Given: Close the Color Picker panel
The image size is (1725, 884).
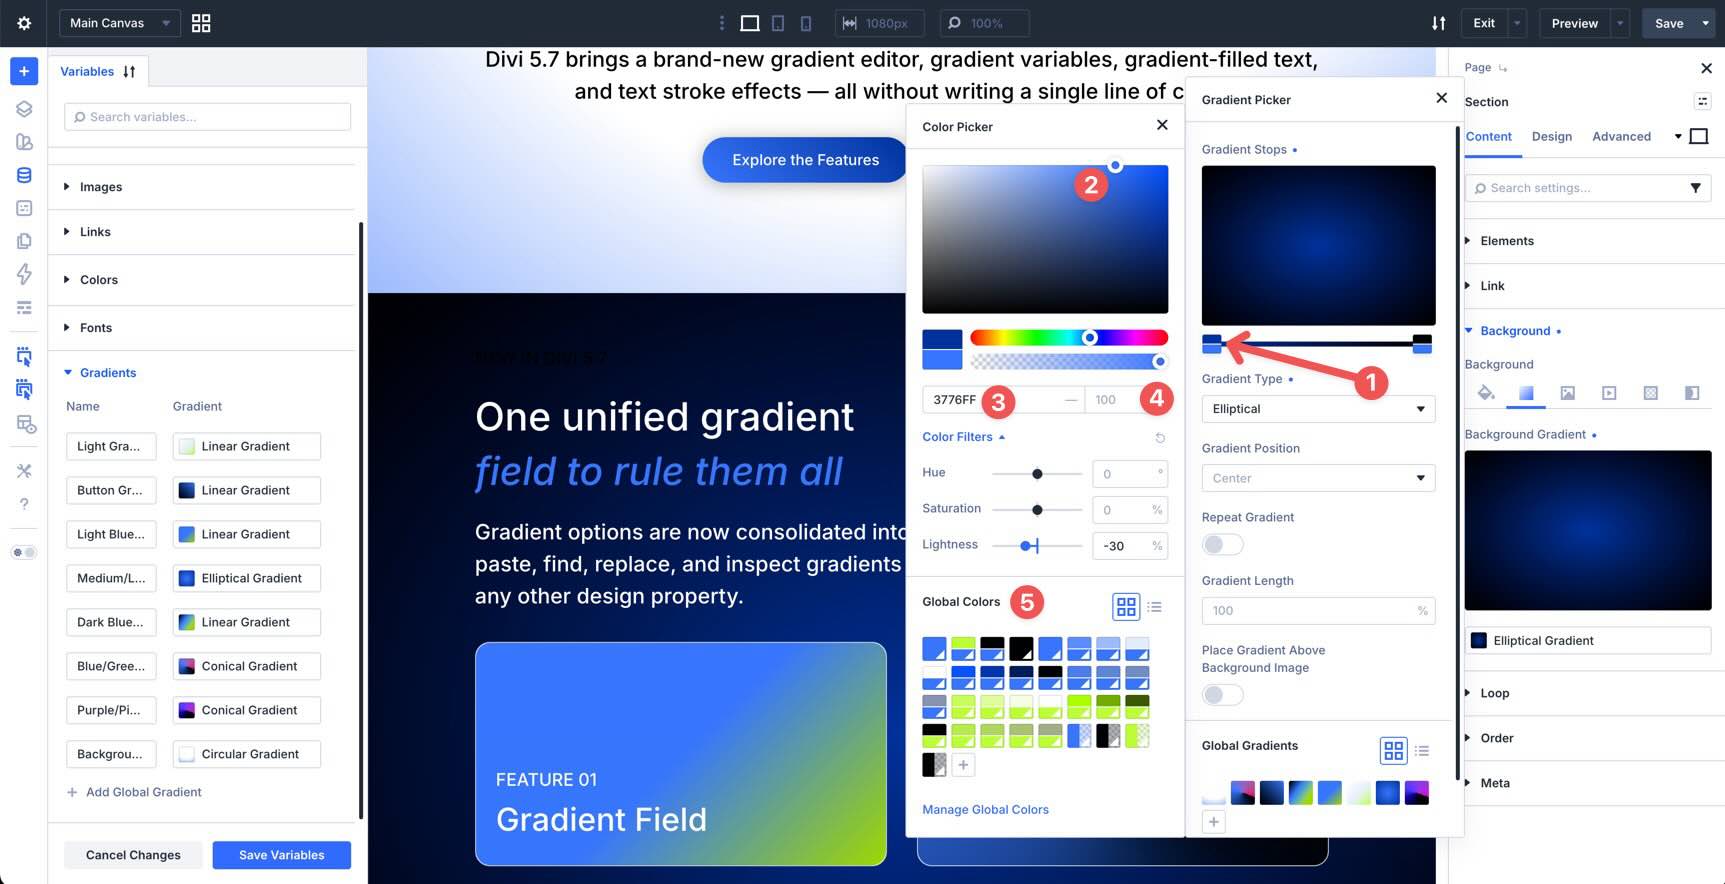Looking at the screenshot, I should point(1161,125).
